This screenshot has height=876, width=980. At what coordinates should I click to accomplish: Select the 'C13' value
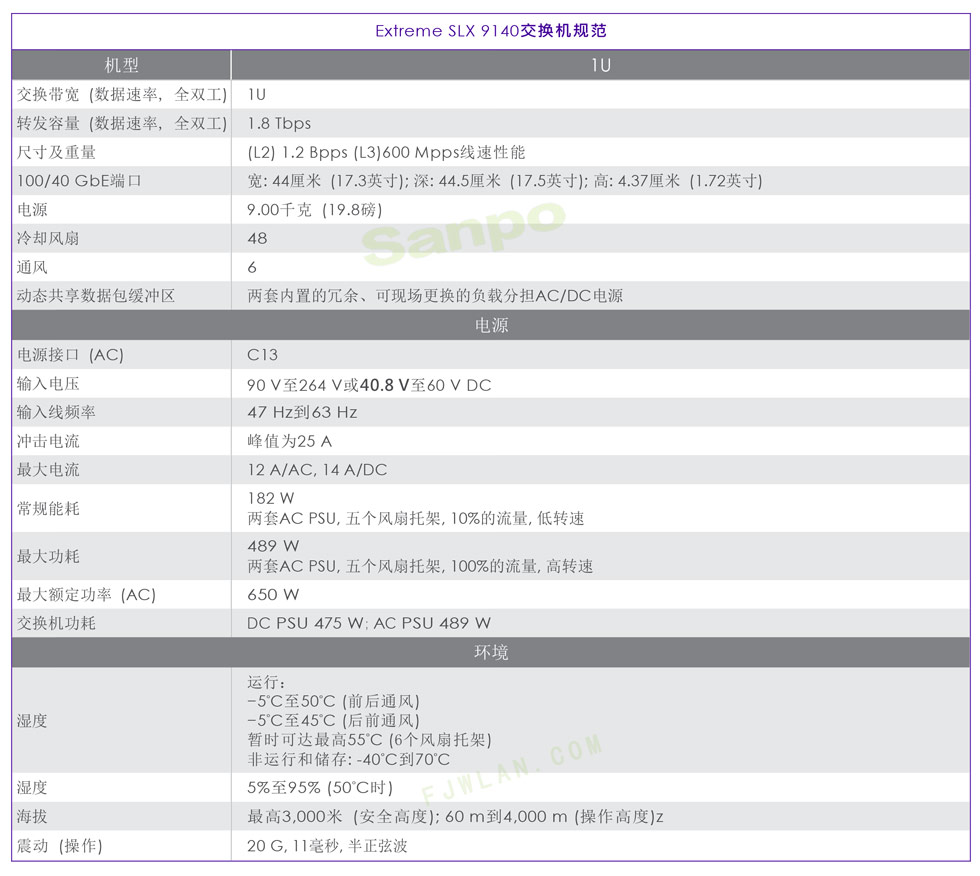262,354
